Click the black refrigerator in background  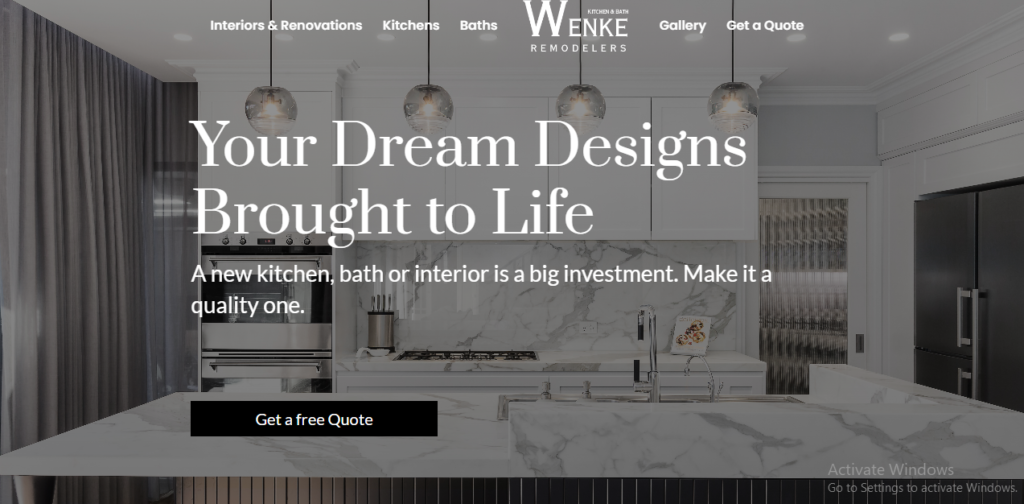click(969, 295)
